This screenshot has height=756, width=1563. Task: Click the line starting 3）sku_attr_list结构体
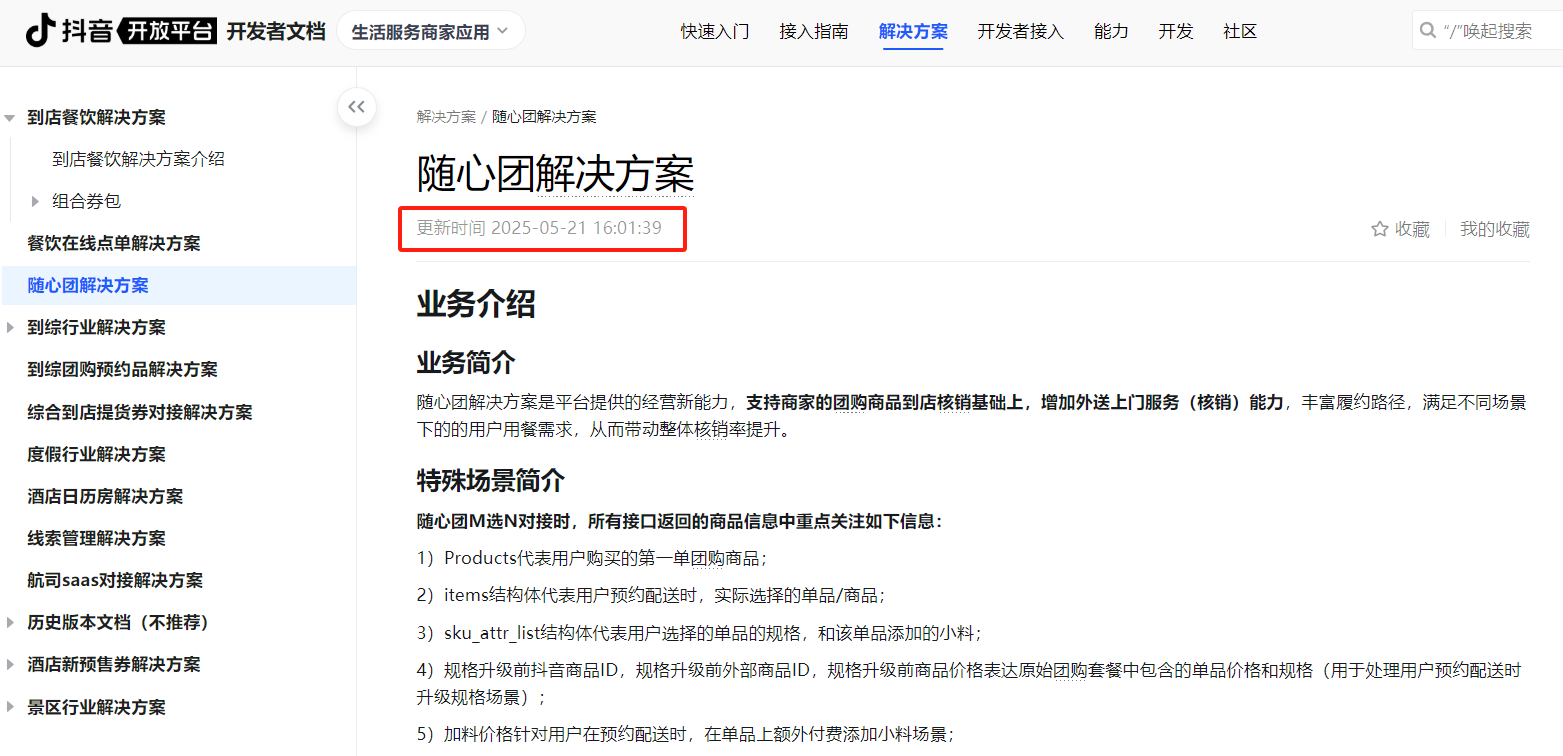[700, 633]
